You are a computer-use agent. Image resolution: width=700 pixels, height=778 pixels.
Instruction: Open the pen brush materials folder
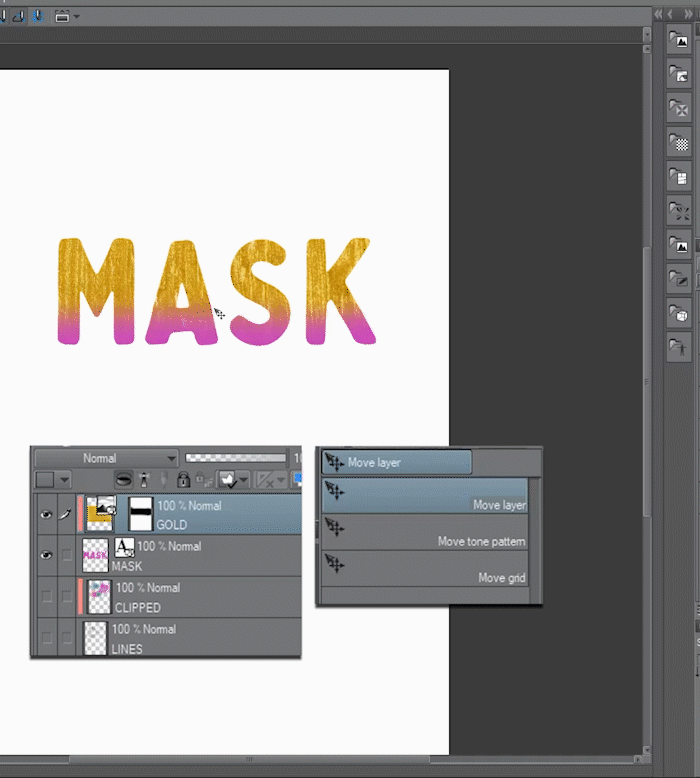tap(680, 280)
